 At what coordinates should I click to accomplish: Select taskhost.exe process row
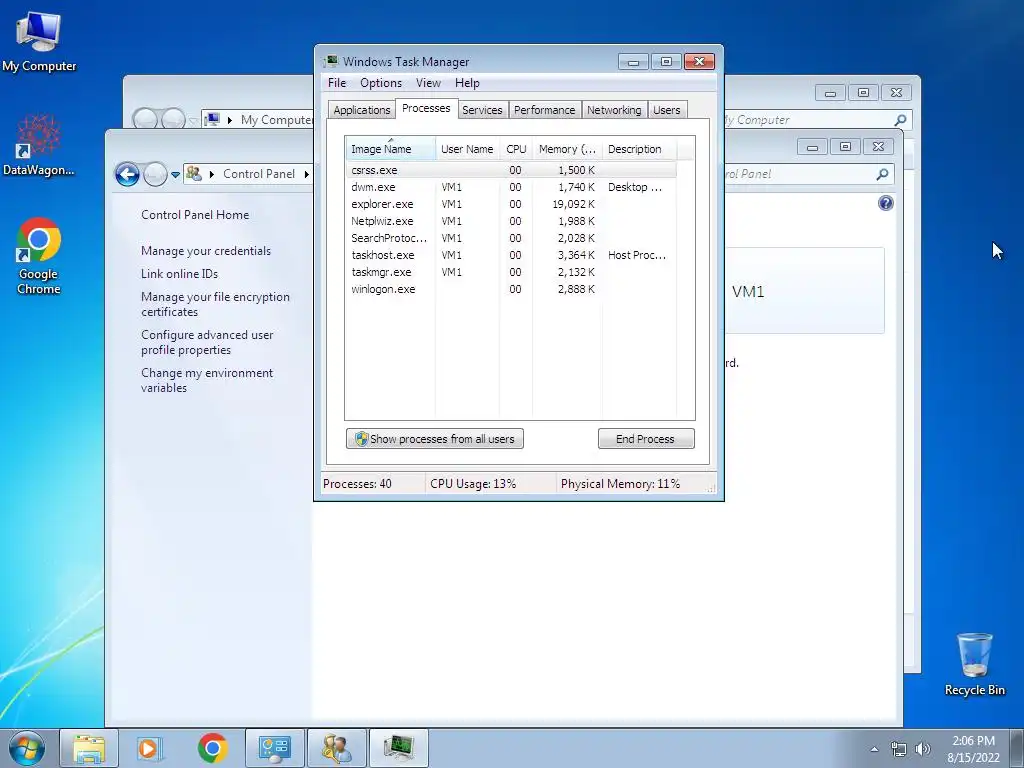coord(511,255)
